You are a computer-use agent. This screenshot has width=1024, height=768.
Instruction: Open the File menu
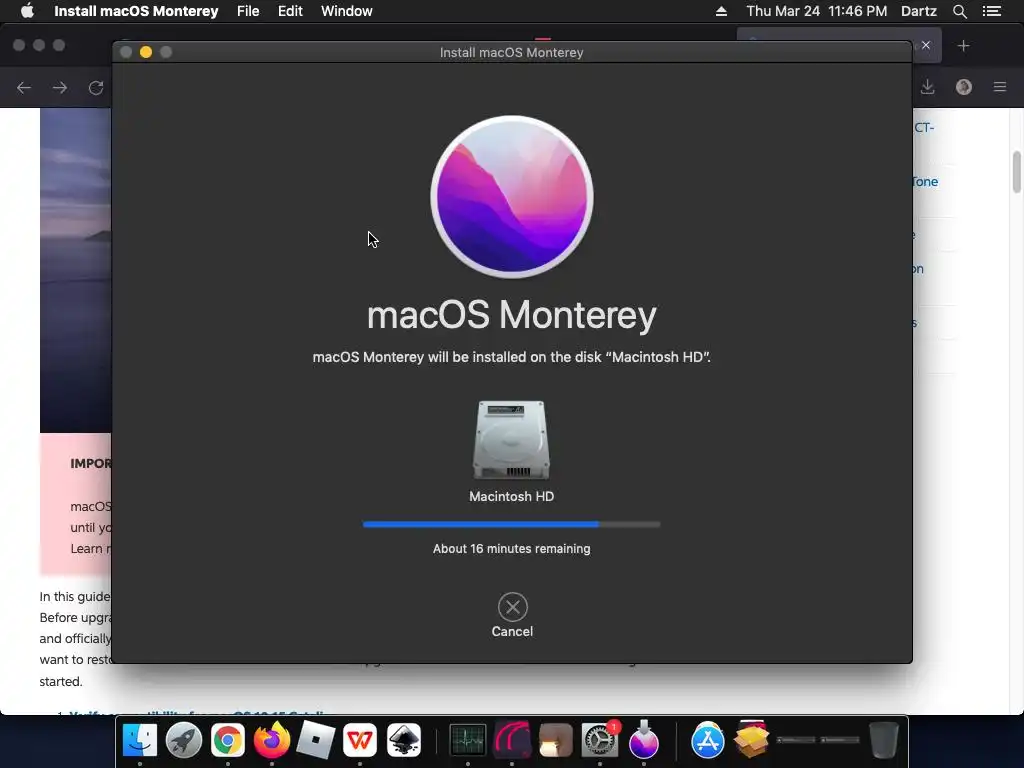248,11
